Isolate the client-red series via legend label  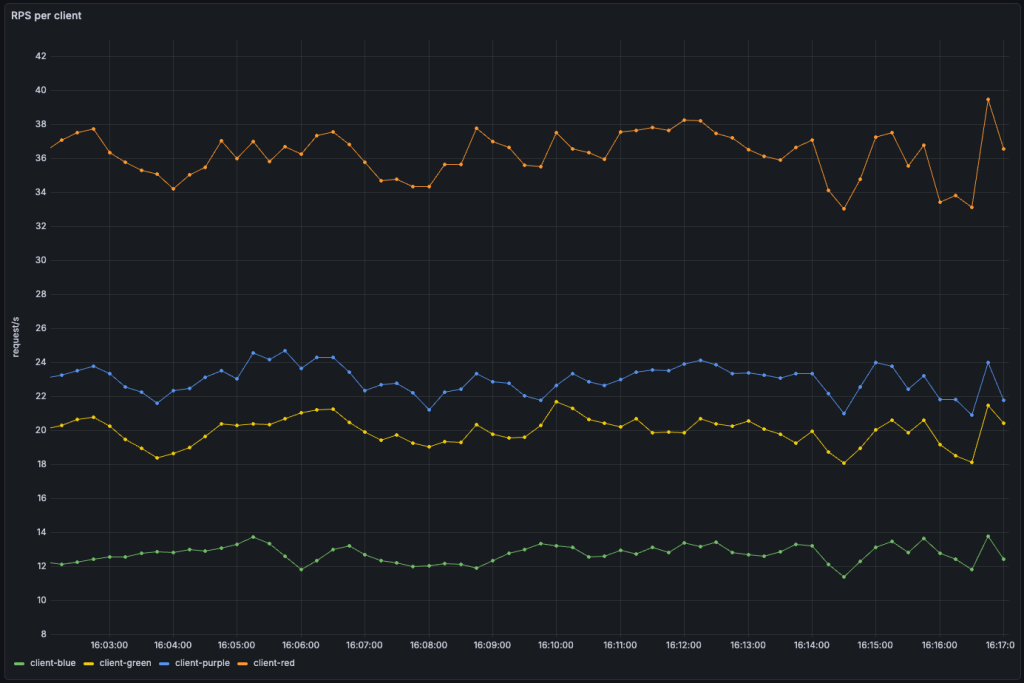(x=274, y=663)
